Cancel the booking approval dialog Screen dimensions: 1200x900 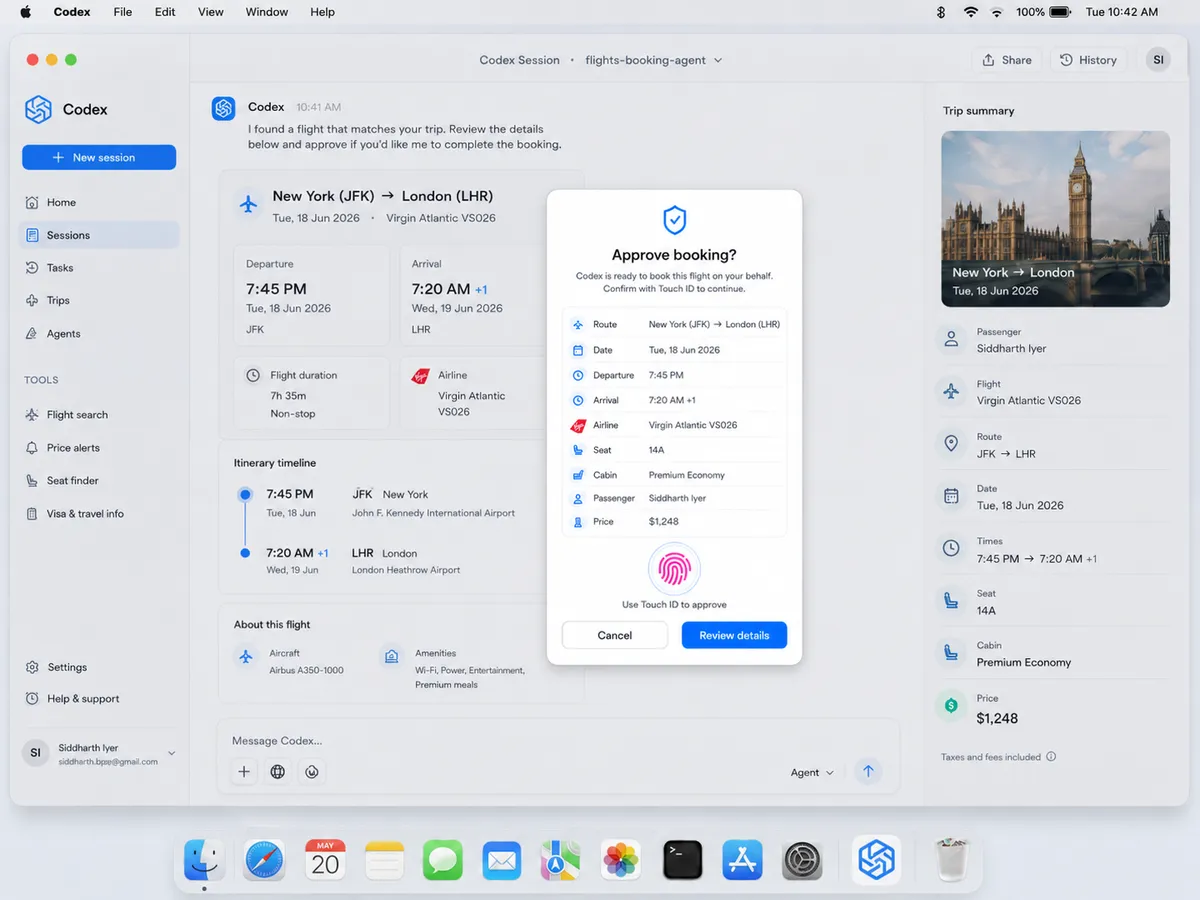click(615, 635)
